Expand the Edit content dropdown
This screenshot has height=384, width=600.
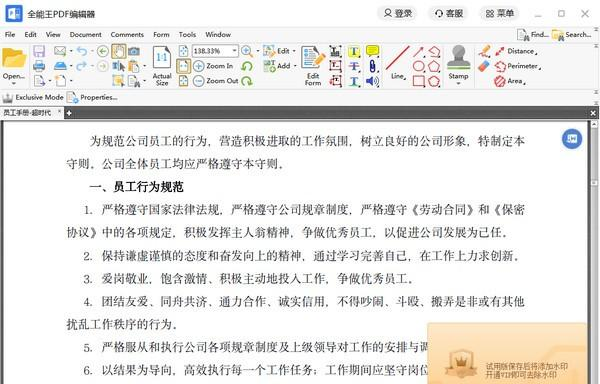click(x=294, y=51)
